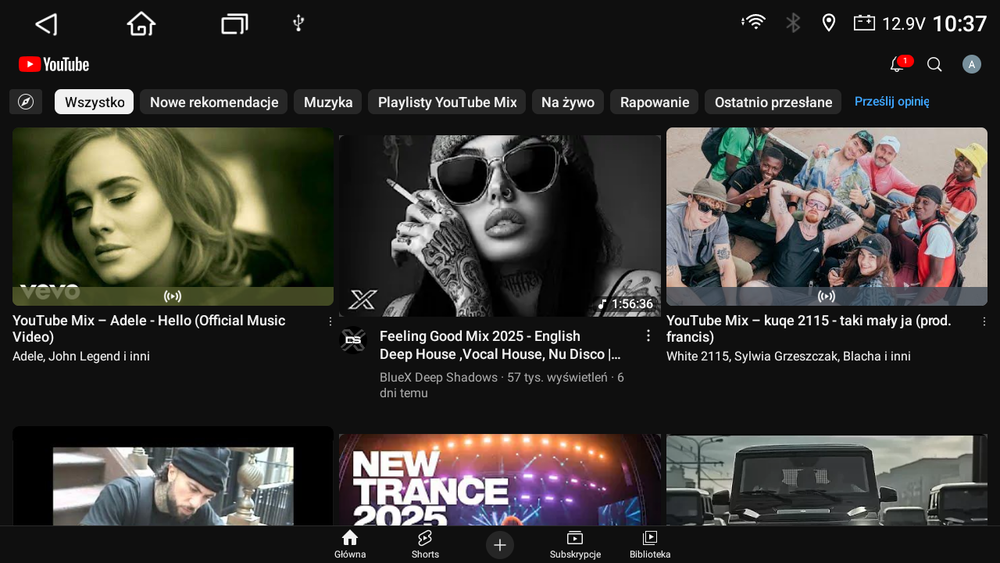Select the Rapowanie chip

pyautogui.click(x=654, y=102)
